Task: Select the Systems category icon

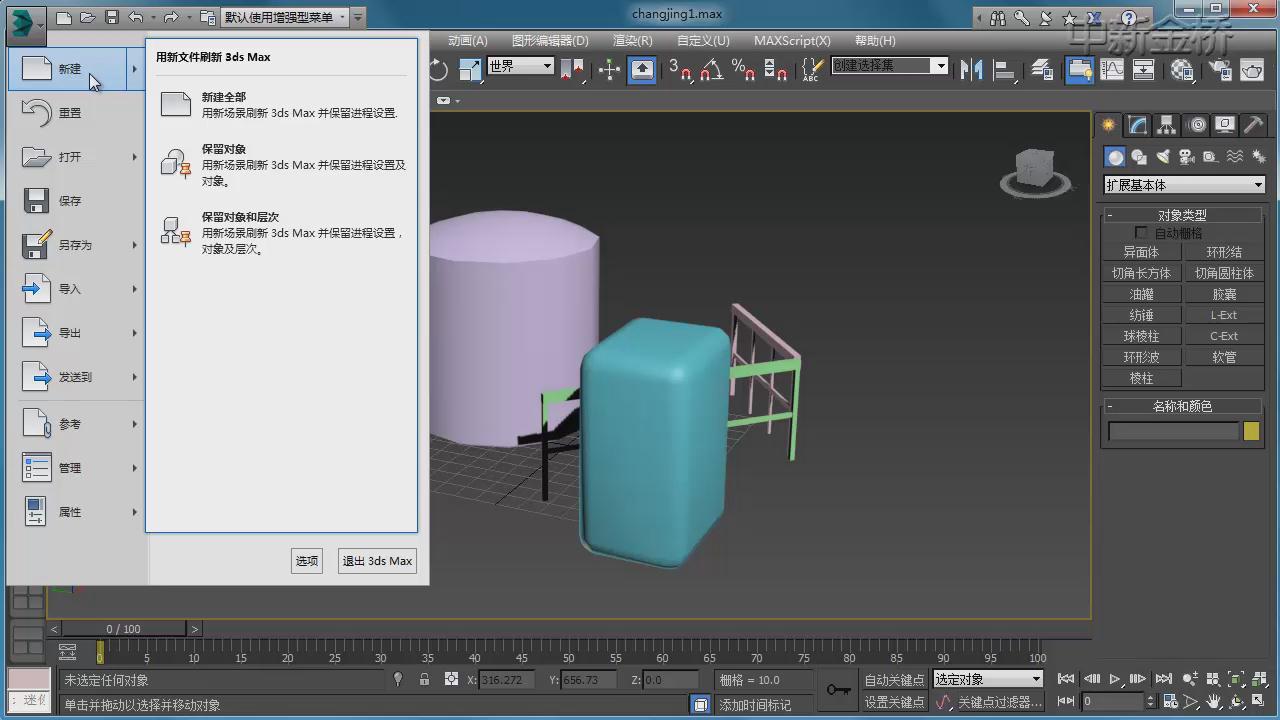Action: click(x=1258, y=157)
